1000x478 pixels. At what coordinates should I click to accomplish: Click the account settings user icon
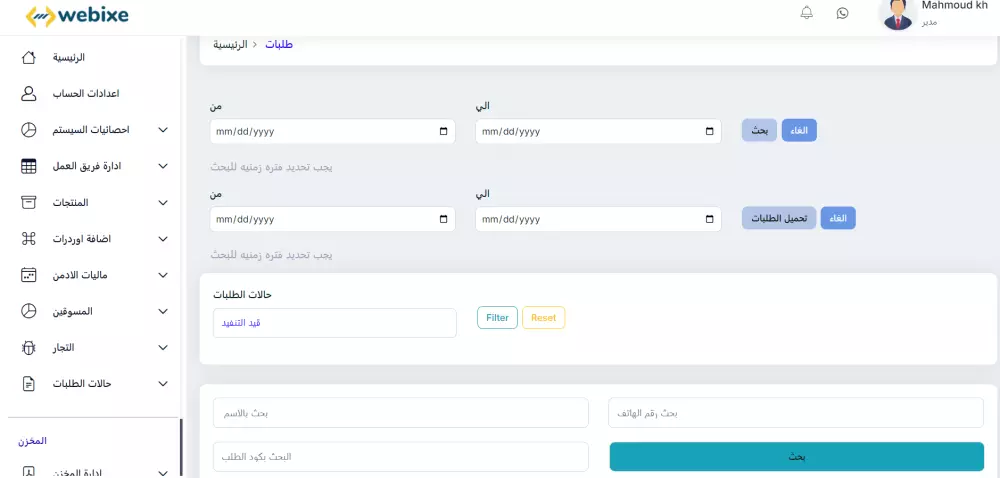click(x=29, y=93)
